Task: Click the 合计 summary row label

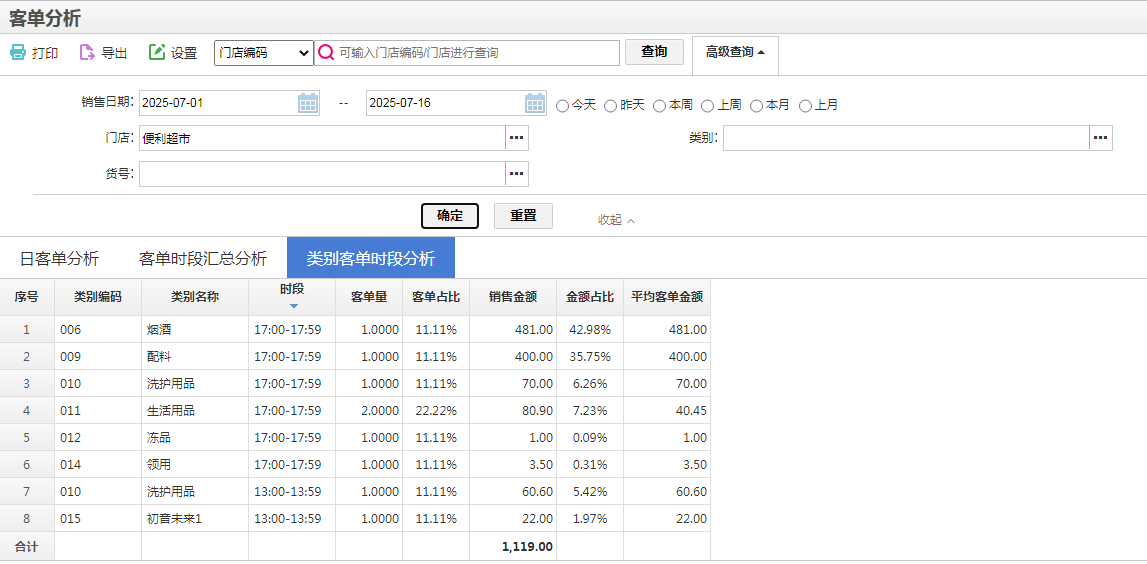Action: pyautogui.click(x=27, y=546)
